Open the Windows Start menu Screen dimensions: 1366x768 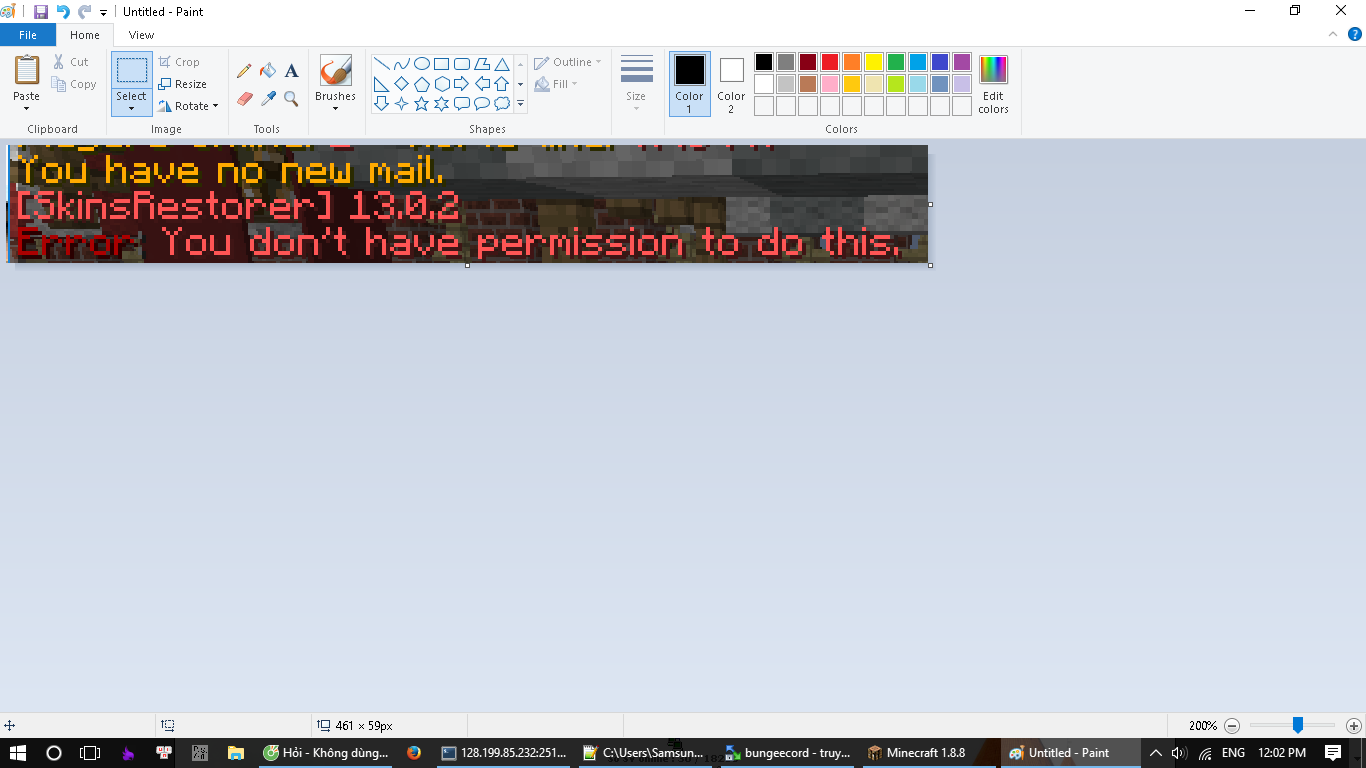(18, 753)
